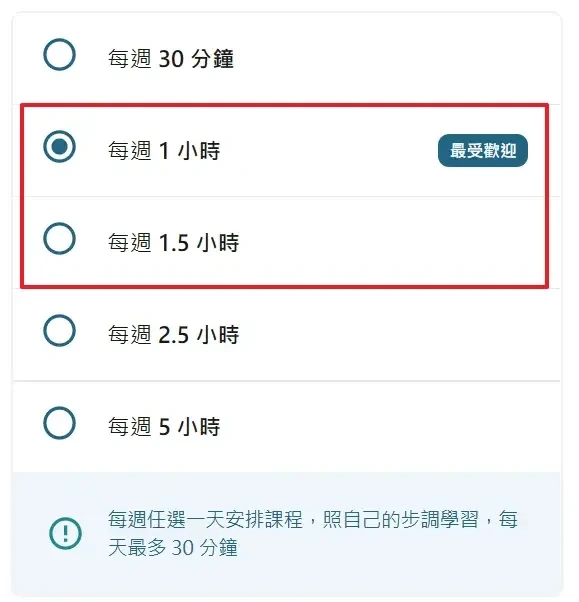Select the 每週 2.5 小時 radio button
The width and height of the screenshot is (579, 602).
pos(59,331)
